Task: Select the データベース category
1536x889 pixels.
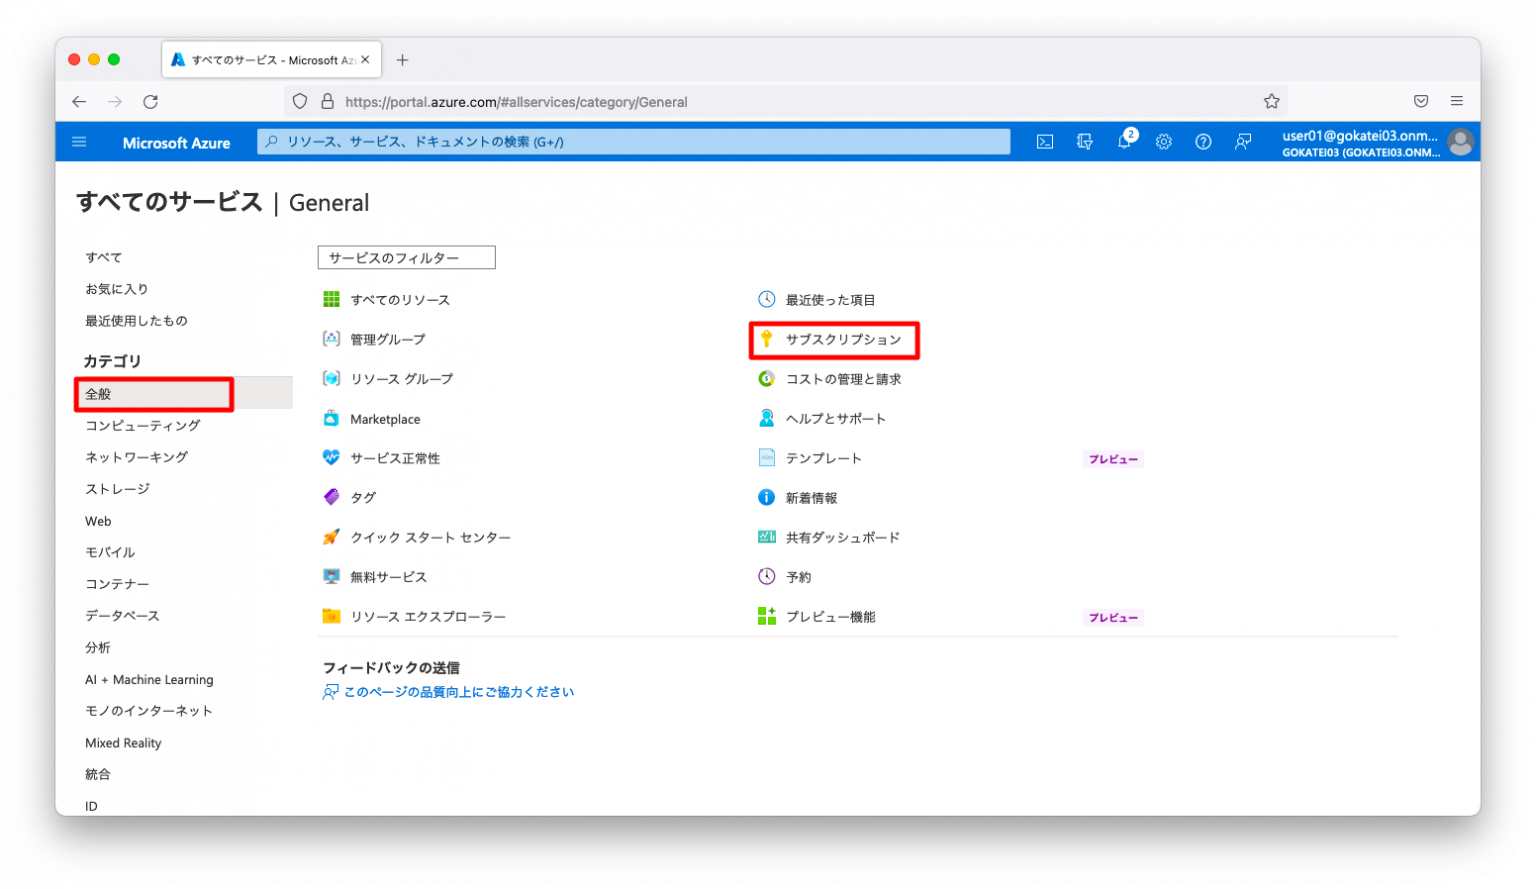Action: coord(122,616)
